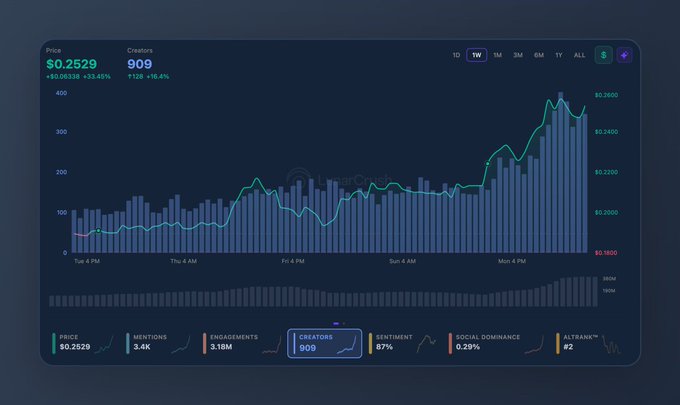
Task: Select the SOCIAL DOMINANCE metric card
Action: tap(497, 343)
